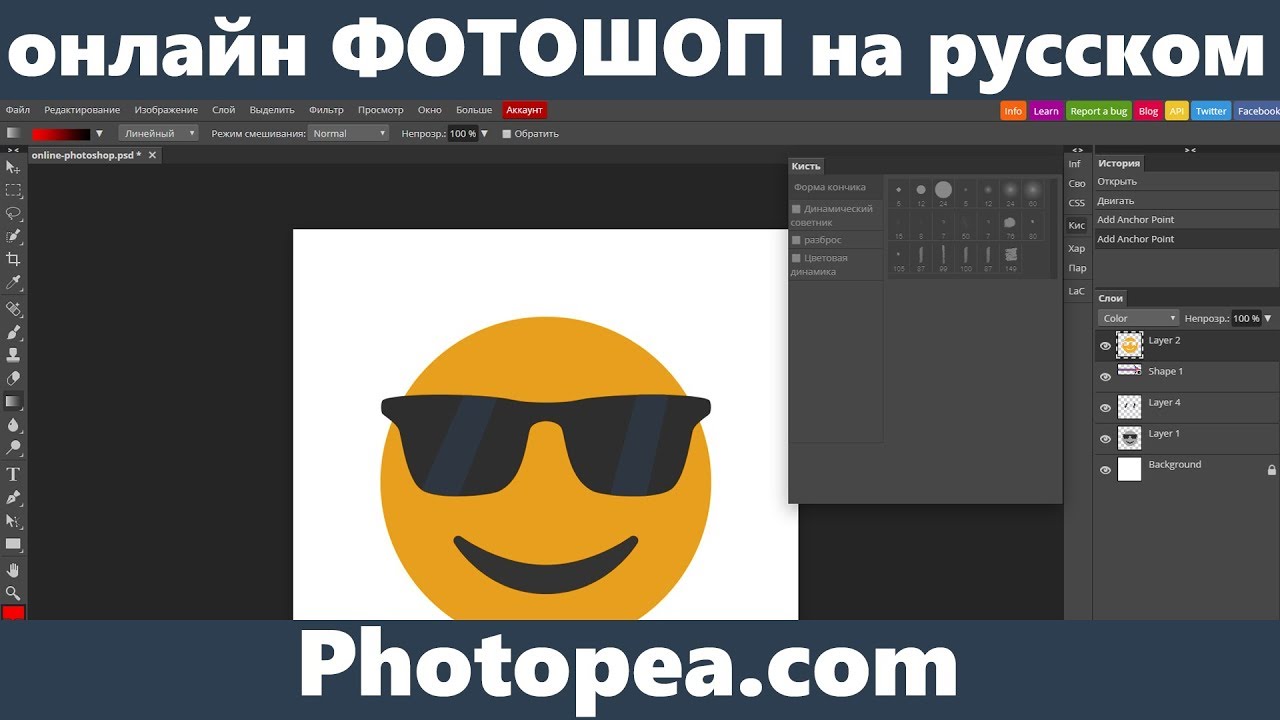Close the online-photoshop.psd document tab
This screenshot has width=1280, height=720.
tap(153, 155)
